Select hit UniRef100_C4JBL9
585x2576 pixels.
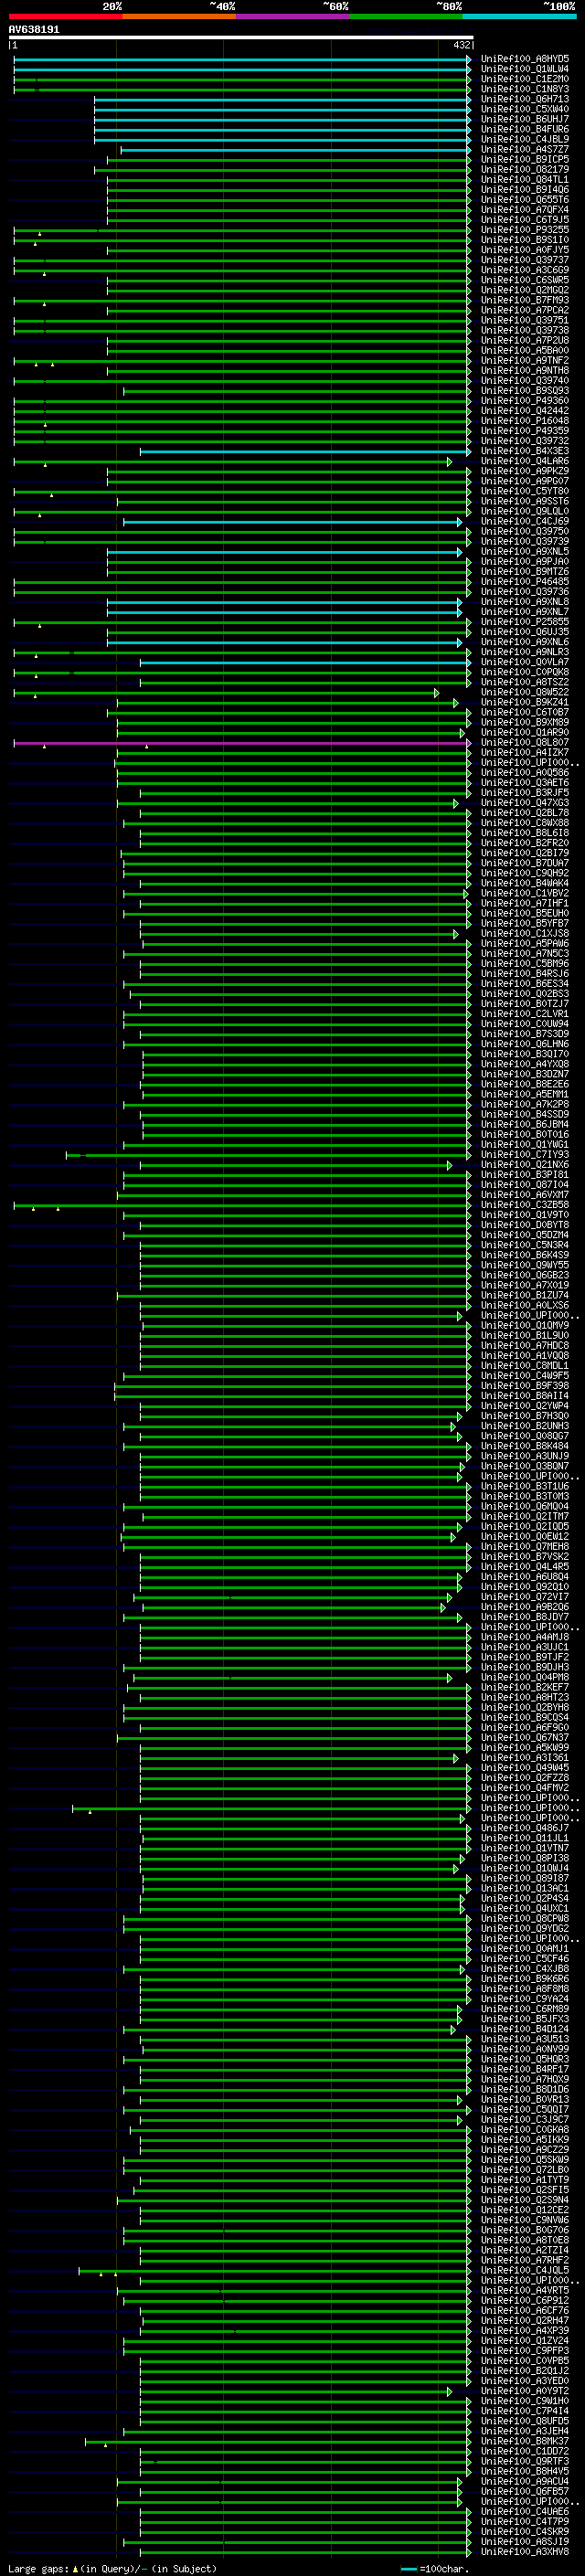click(x=525, y=139)
